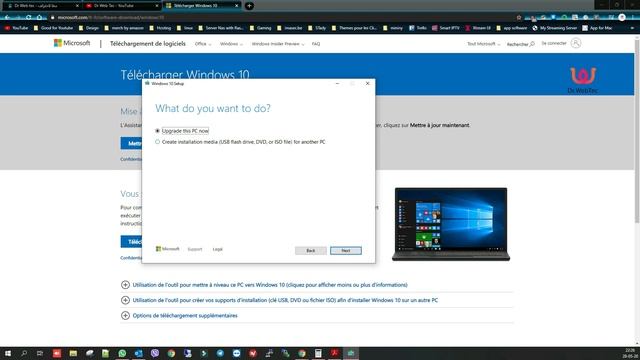
Task: Click the Mettre à jour maintenant link text
Action: [439, 125]
